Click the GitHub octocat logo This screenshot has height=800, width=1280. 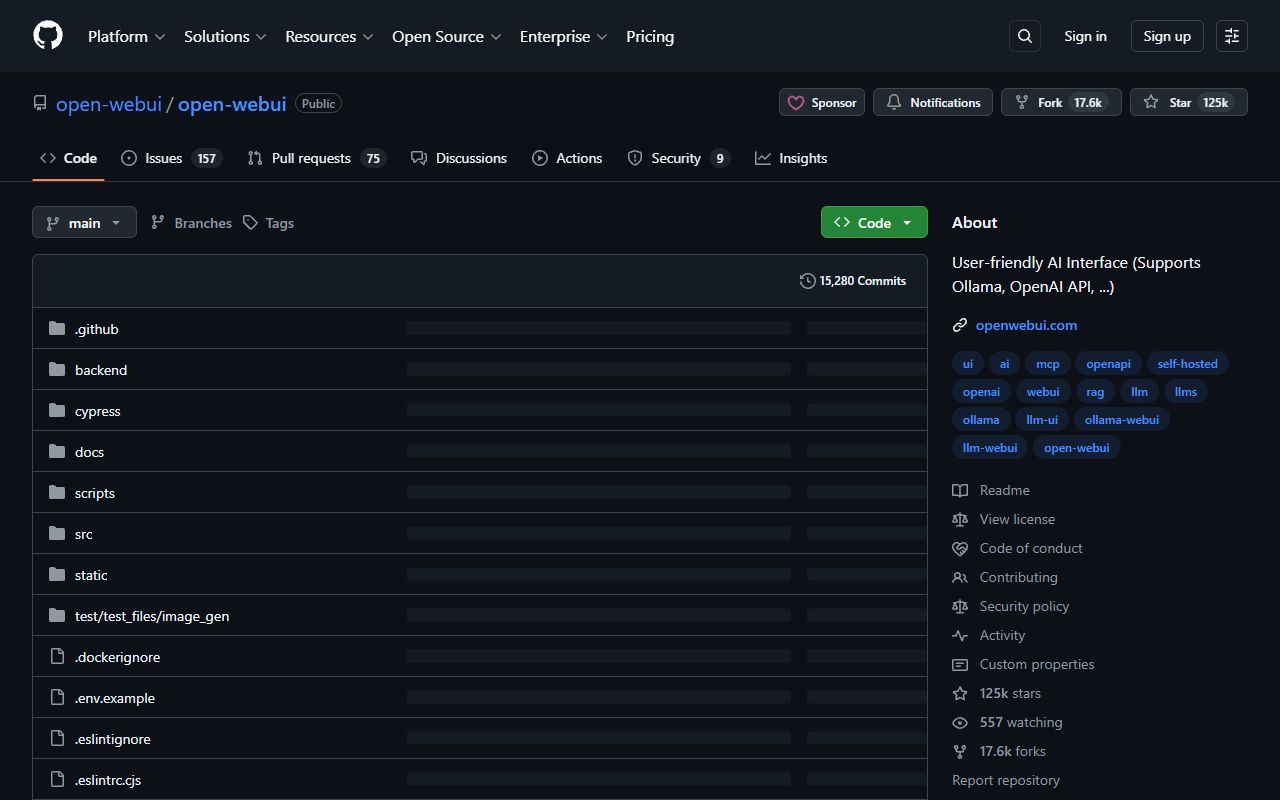47,36
